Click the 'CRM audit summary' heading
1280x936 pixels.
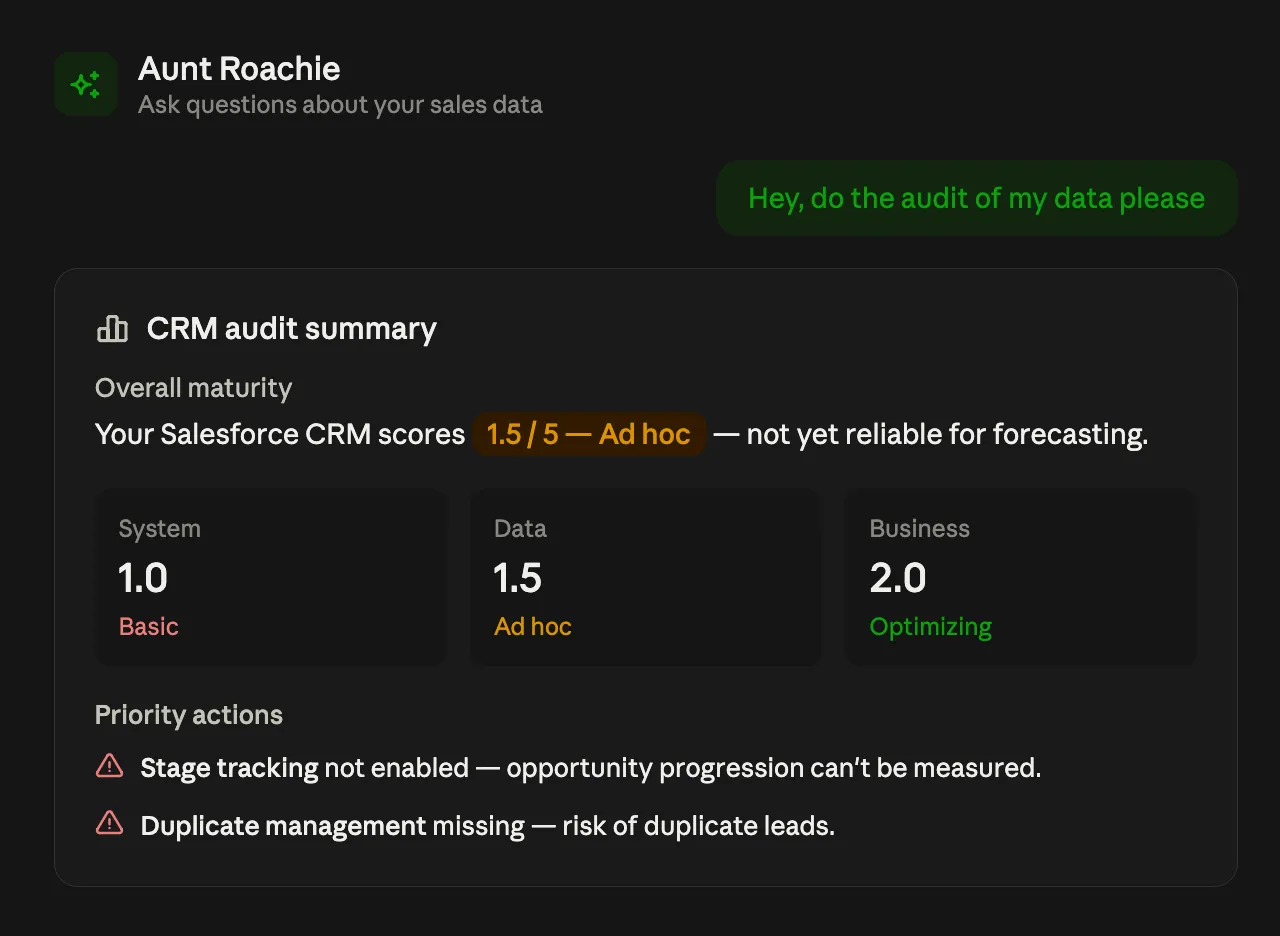[292, 329]
